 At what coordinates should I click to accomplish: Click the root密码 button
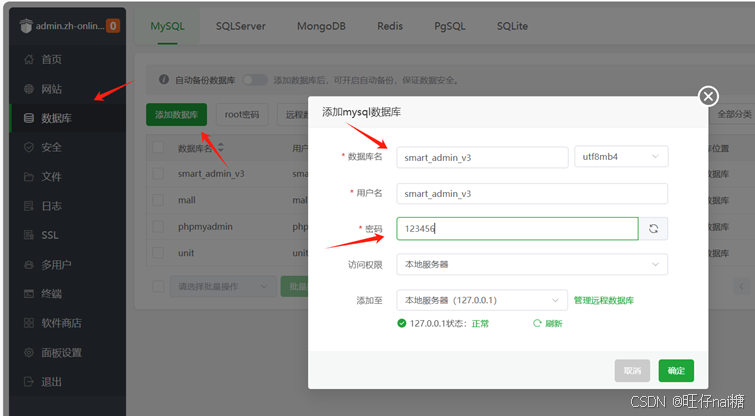tap(242, 115)
